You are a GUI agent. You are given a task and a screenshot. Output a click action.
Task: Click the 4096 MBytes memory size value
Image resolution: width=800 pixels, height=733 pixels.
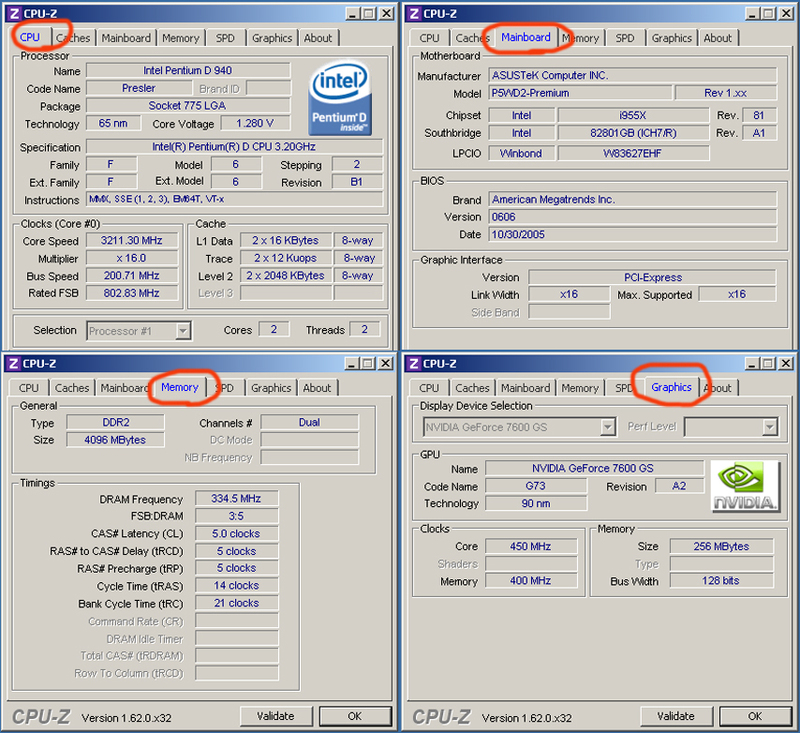[116, 440]
